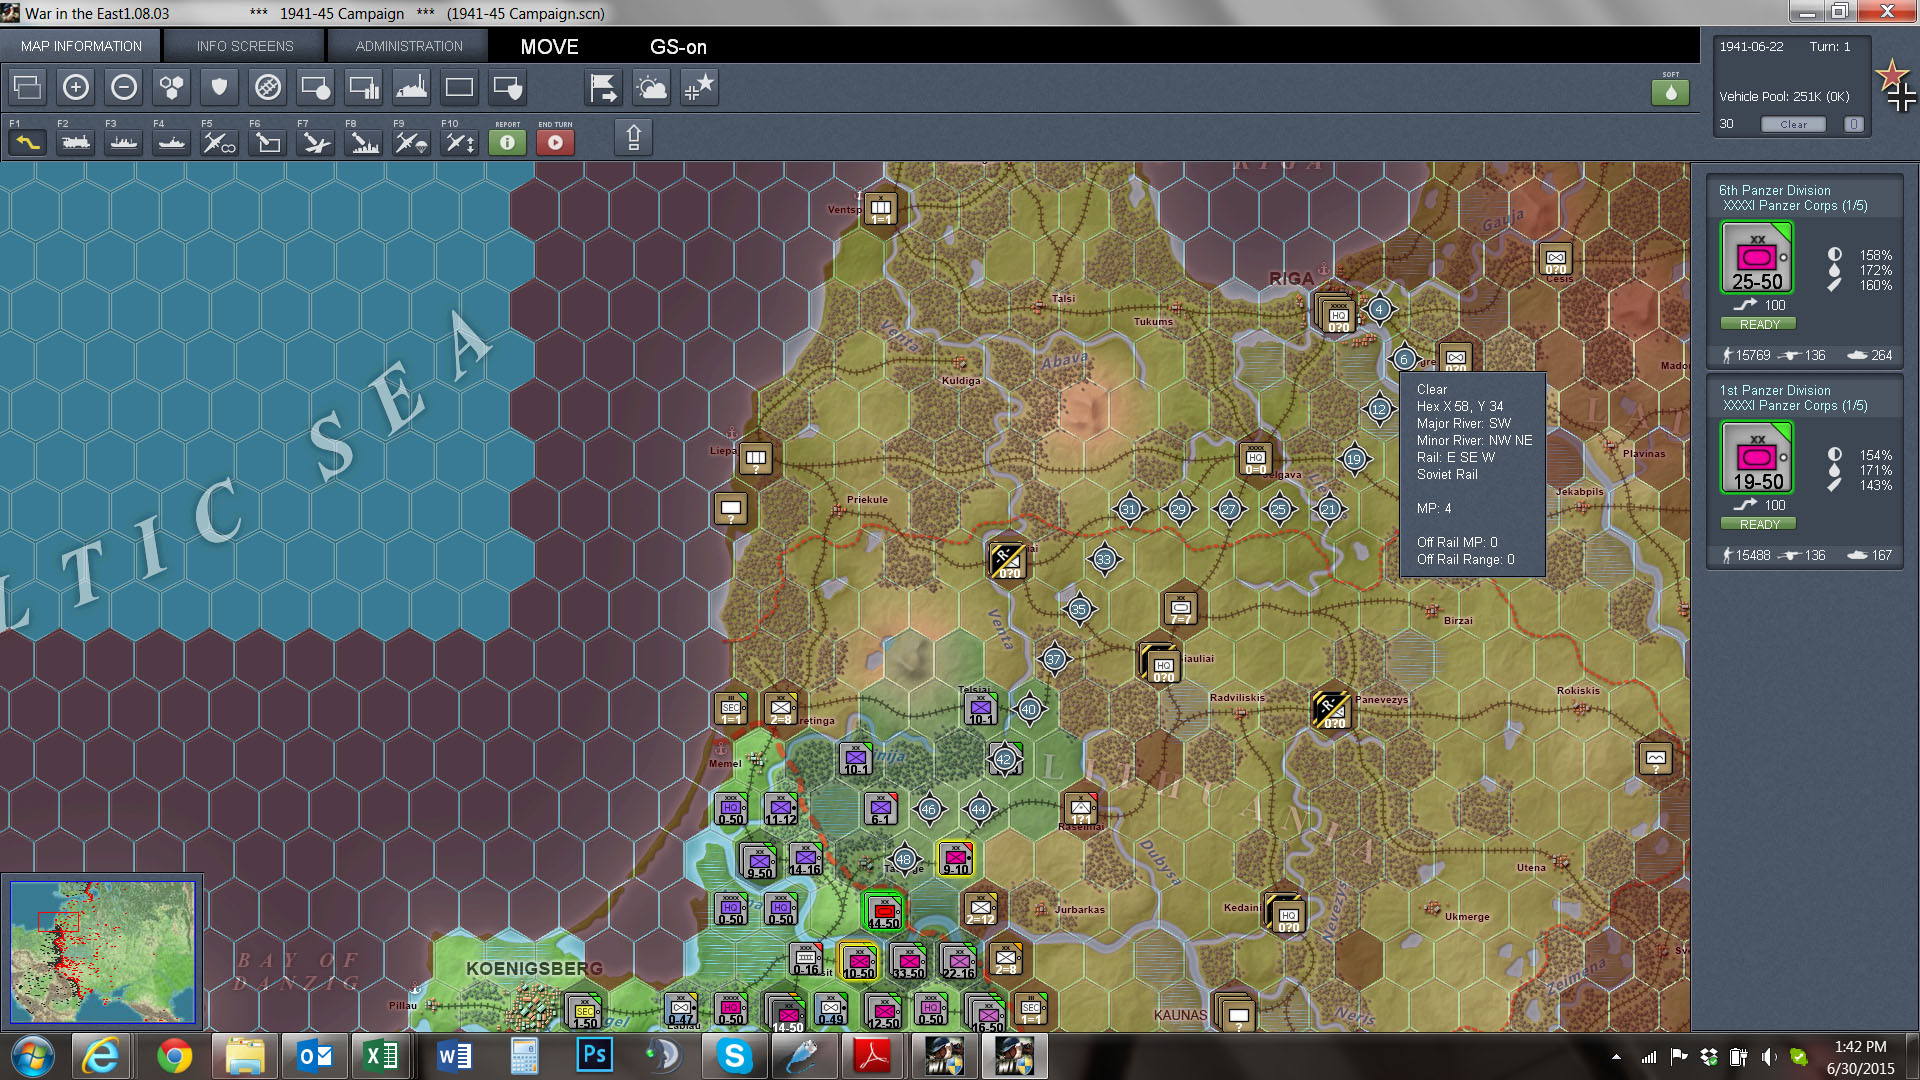
Task: Select F10 air transfer mode
Action: tap(460, 143)
